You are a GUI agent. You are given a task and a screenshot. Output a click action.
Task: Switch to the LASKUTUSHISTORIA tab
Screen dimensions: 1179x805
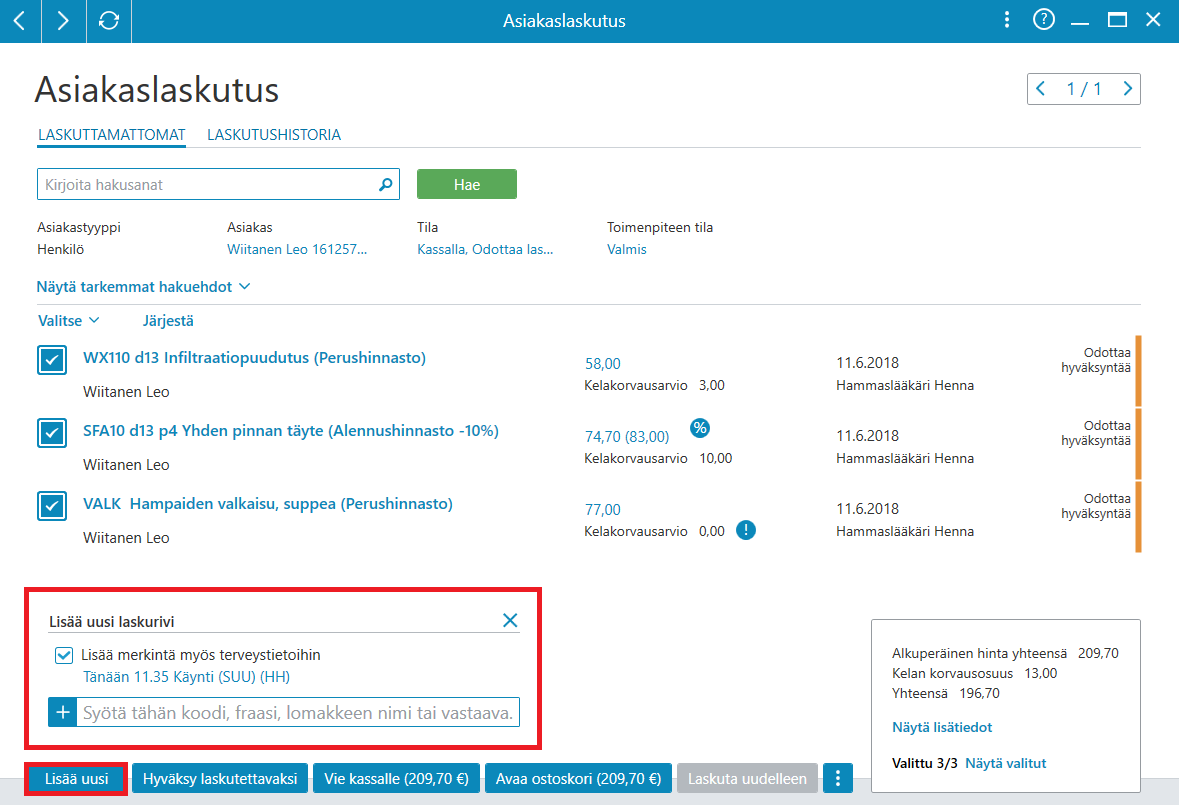click(x=274, y=135)
